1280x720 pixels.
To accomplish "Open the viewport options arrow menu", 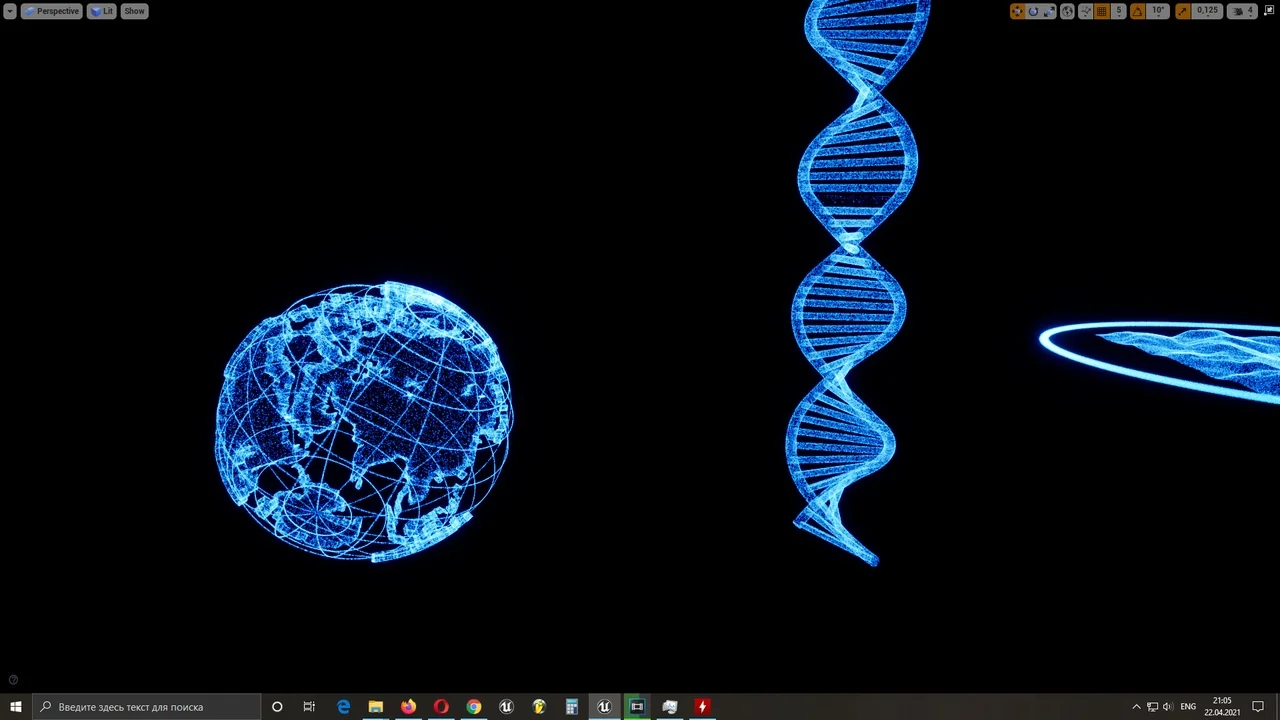I will 10,11.
